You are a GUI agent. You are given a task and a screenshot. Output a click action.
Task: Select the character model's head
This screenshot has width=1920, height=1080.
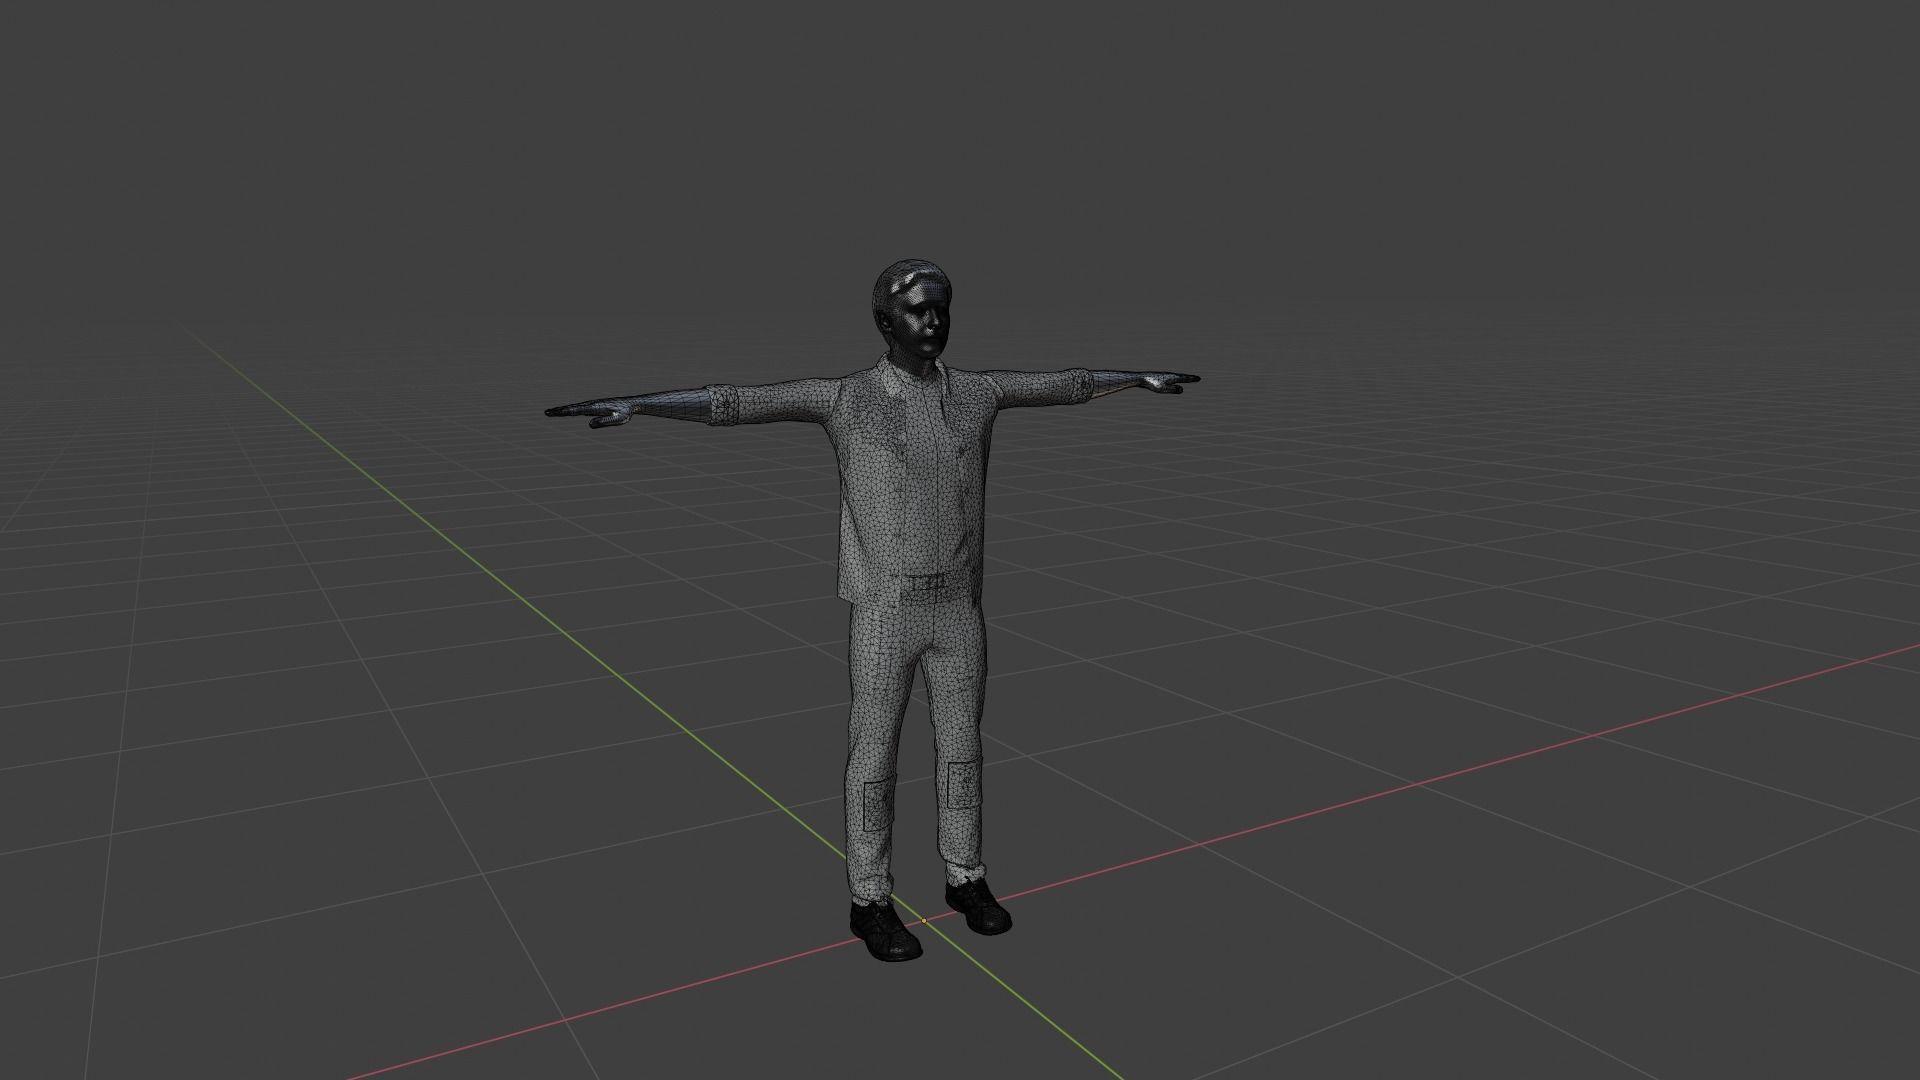pos(910,310)
